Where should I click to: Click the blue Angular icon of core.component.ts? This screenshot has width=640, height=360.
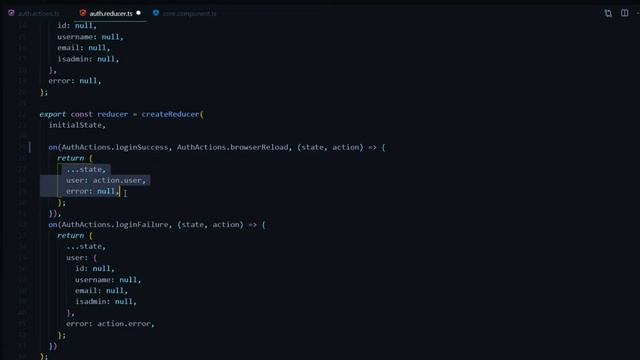pyautogui.click(x=156, y=13)
